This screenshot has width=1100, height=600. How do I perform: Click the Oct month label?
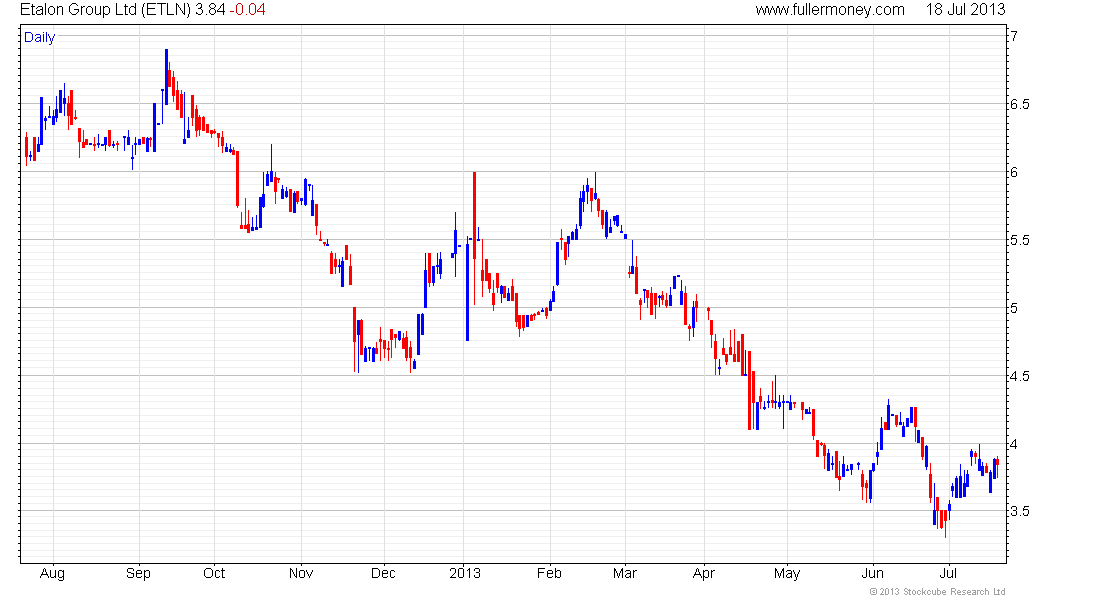[x=214, y=573]
